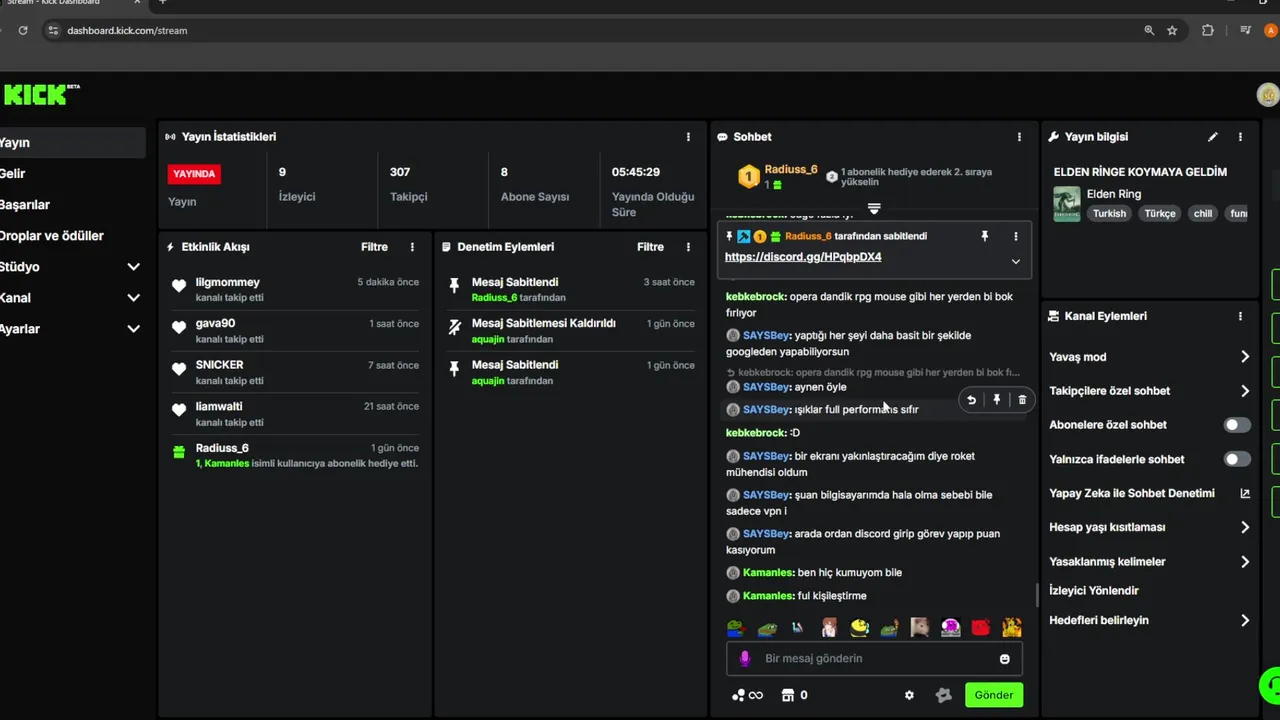This screenshot has height=720, width=1280.
Task: Open the browser extensions puzzle icon
Action: coord(1208,31)
